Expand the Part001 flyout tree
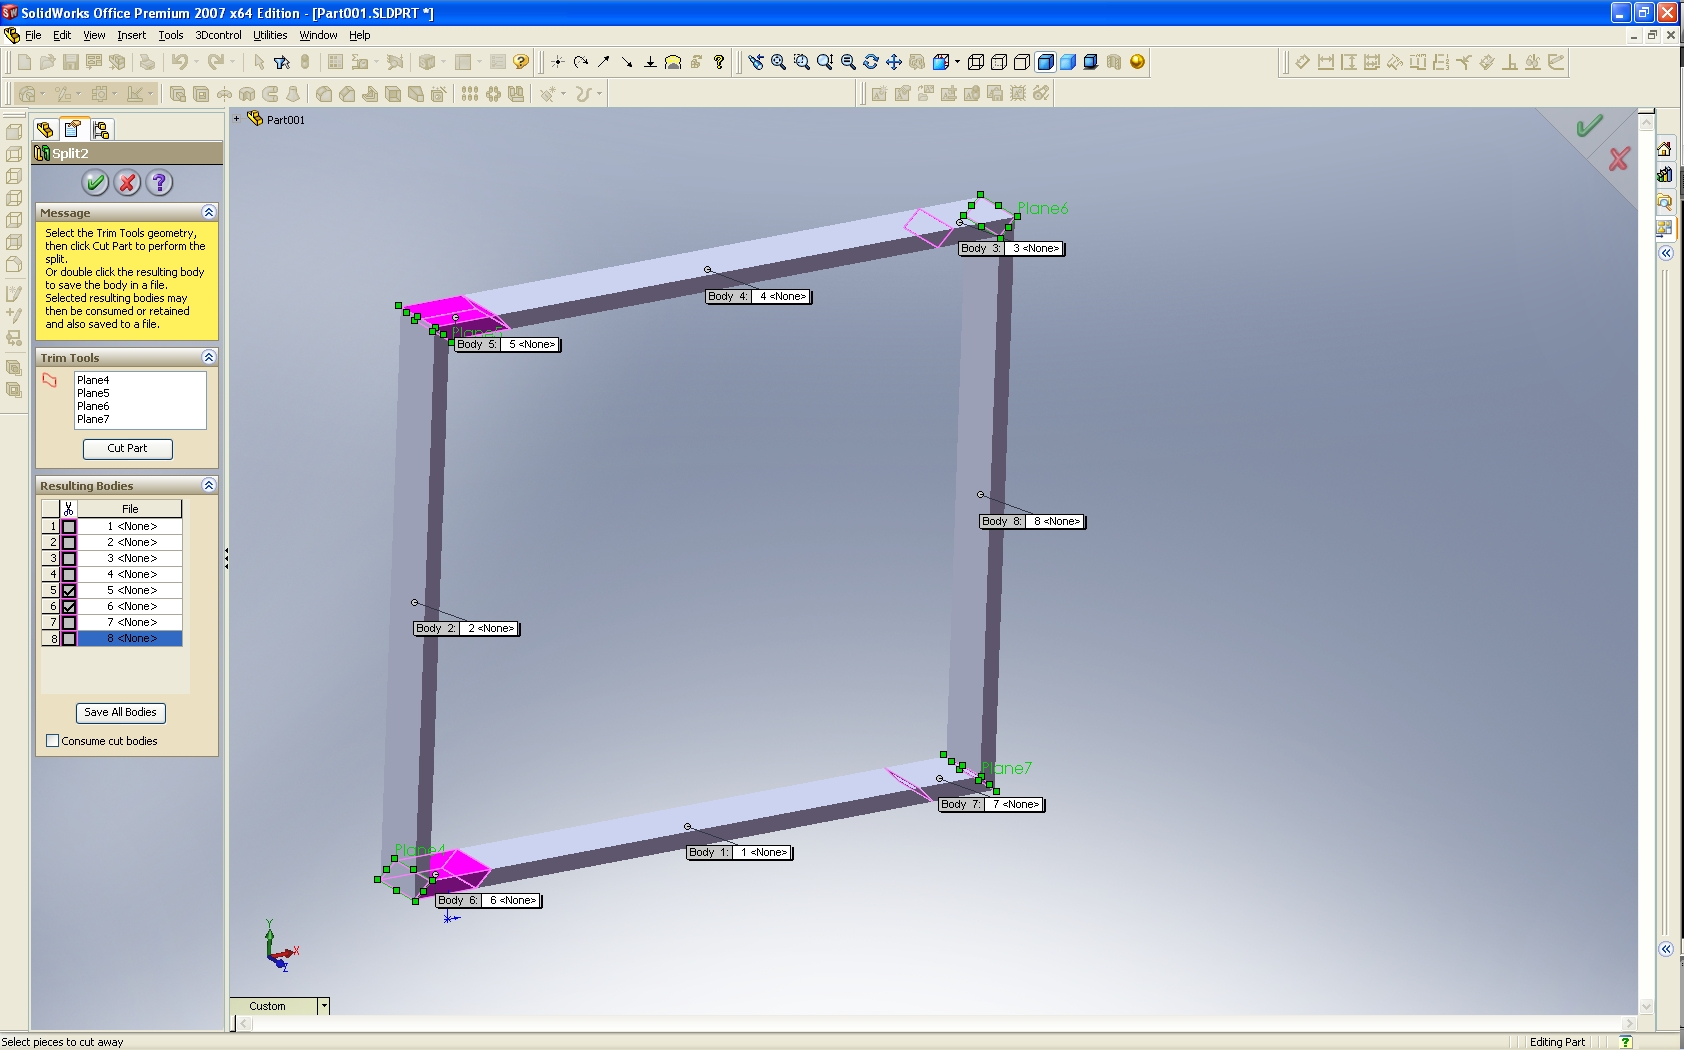1684x1050 pixels. pos(237,119)
